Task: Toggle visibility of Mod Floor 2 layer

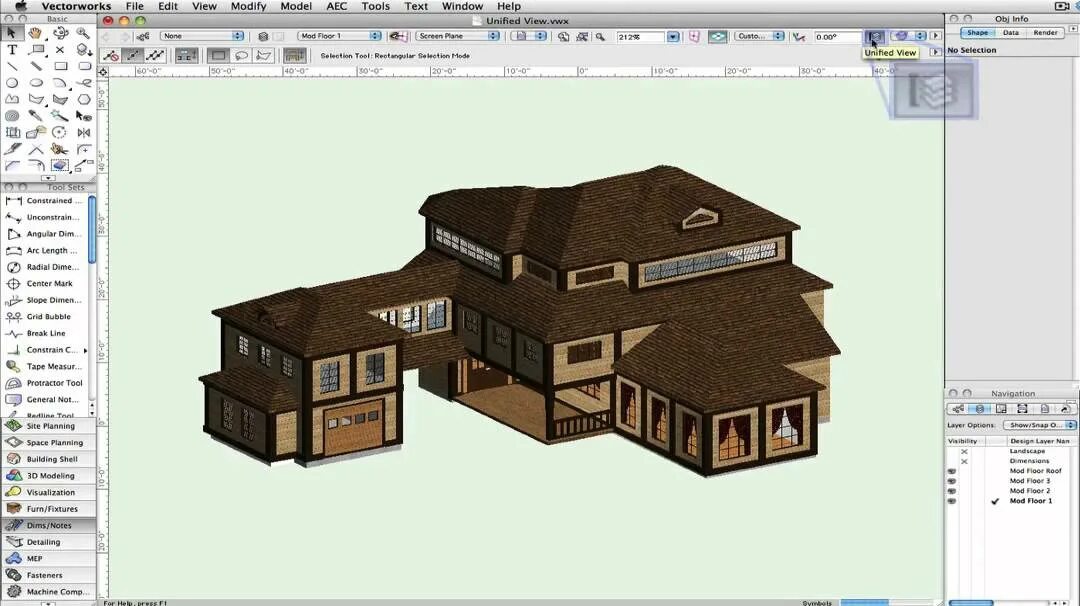Action: pos(952,491)
